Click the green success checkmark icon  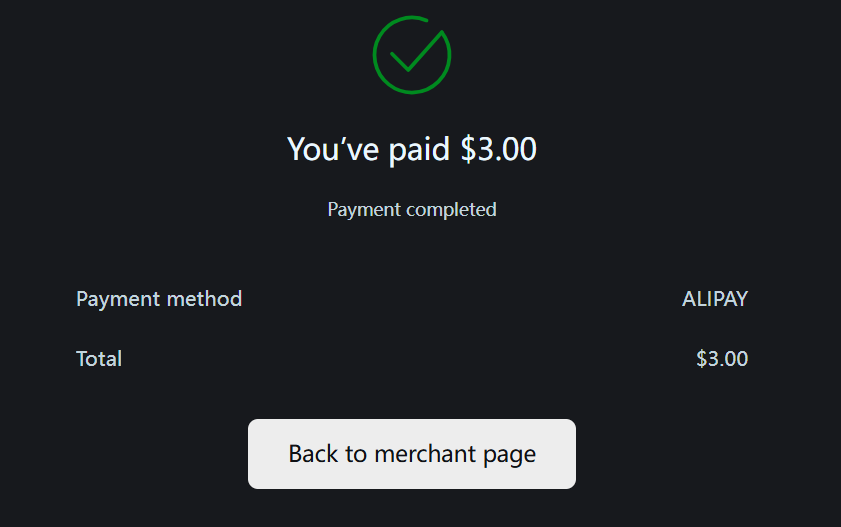[x=412, y=55]
